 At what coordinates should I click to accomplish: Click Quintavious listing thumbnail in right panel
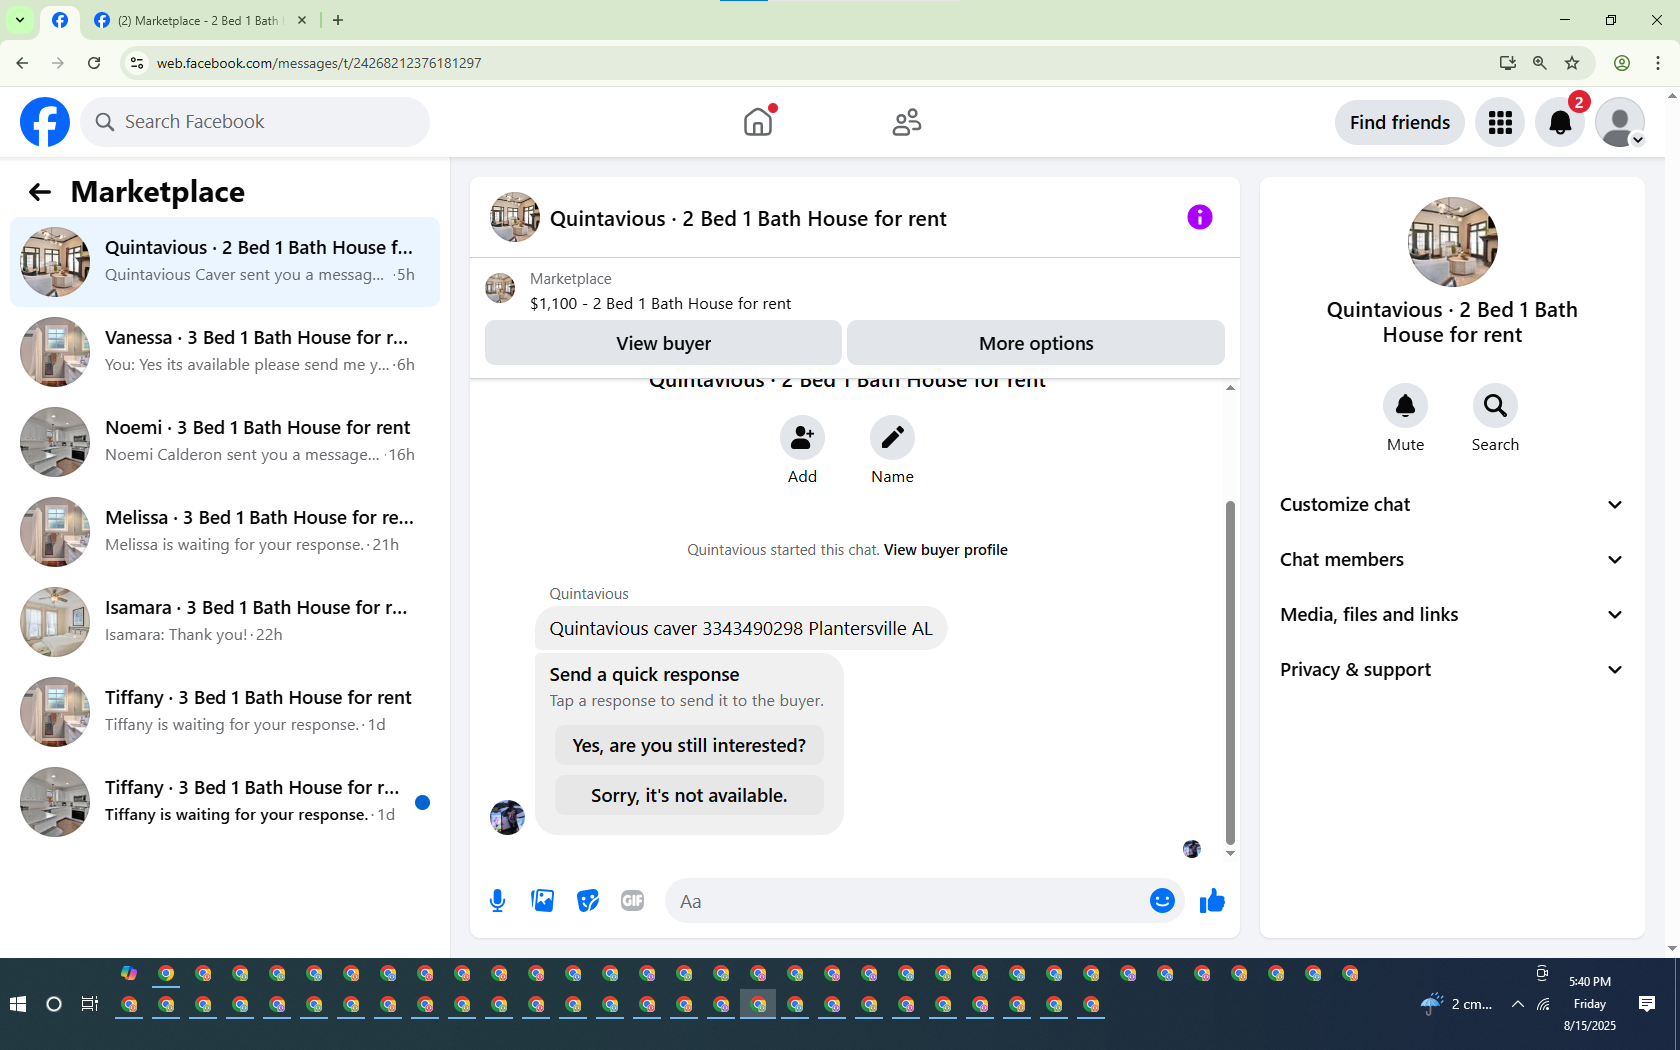pyautogui.click(x=1452, y=242)
